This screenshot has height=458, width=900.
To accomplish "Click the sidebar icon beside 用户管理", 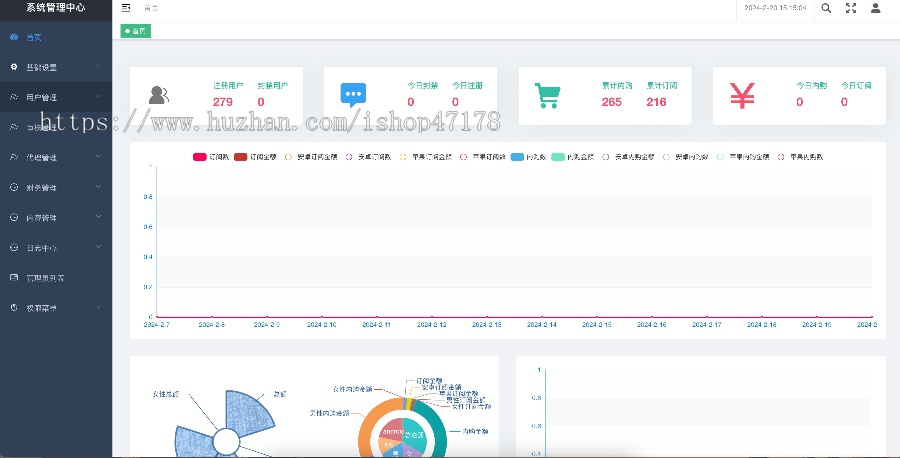I will click(14, 98).
